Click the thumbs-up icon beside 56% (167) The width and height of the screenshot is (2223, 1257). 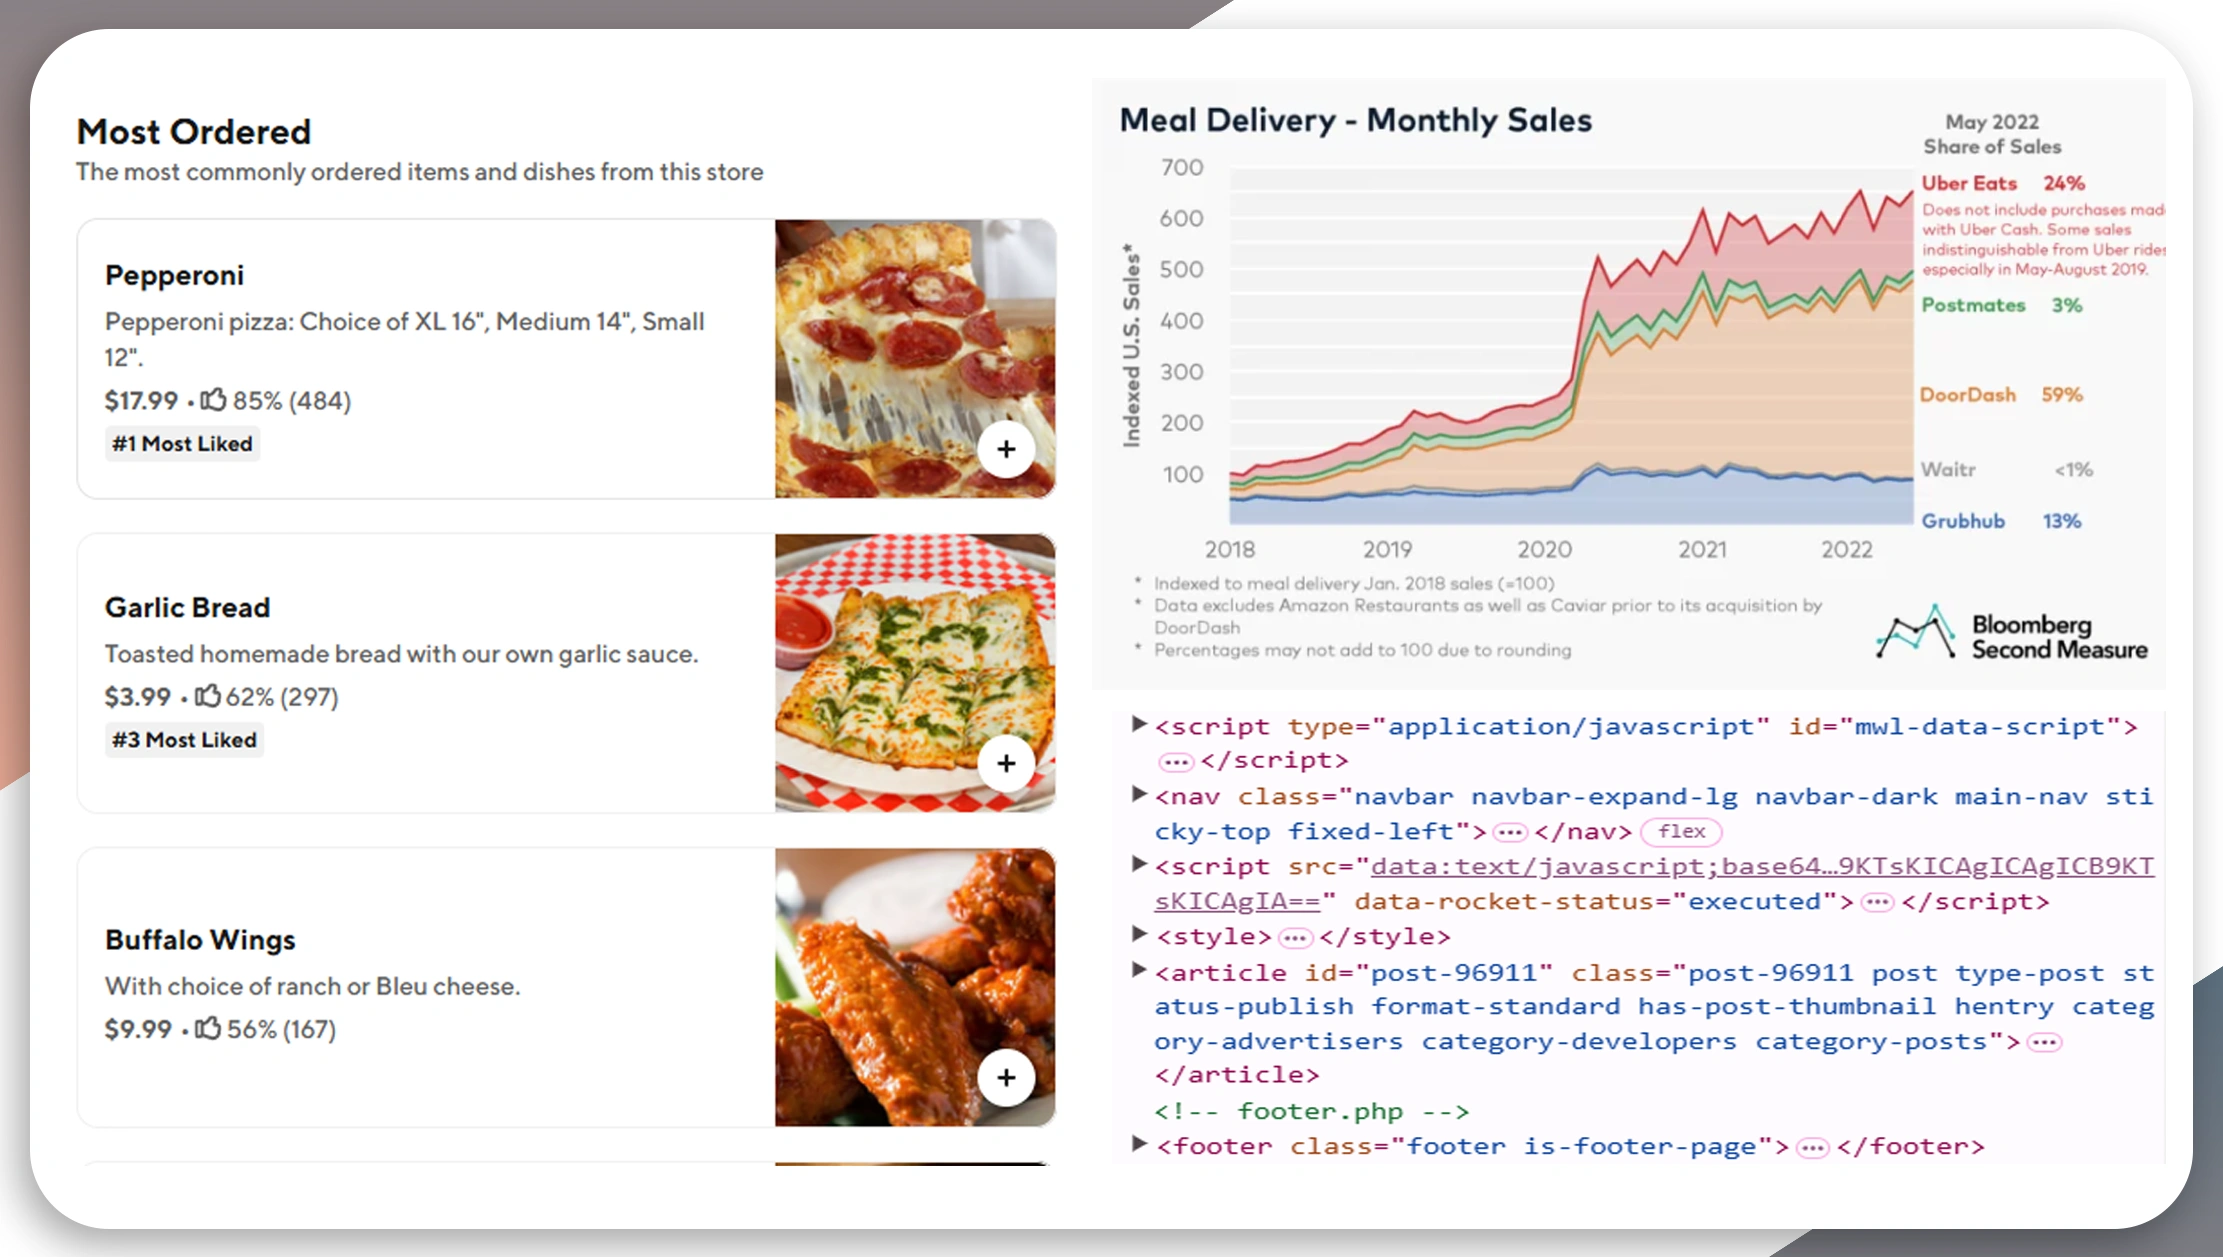(207, 1028)
